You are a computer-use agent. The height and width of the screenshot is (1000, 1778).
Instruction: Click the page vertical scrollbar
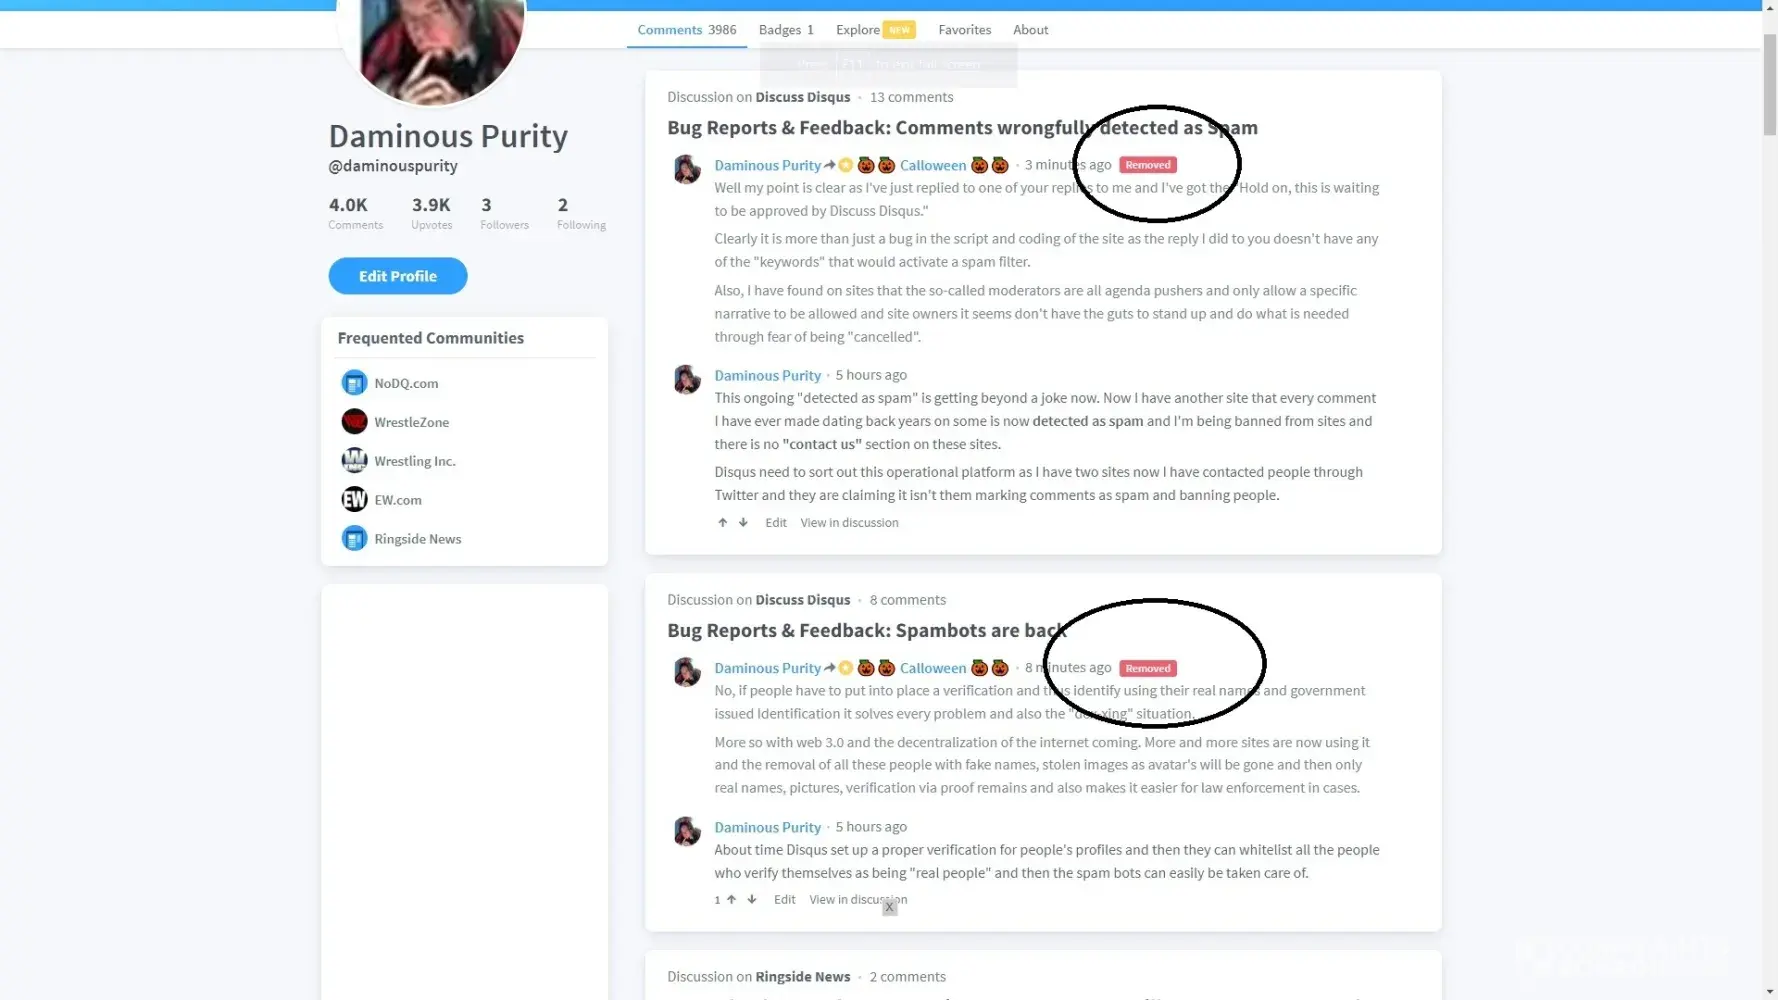[1769, 85]
